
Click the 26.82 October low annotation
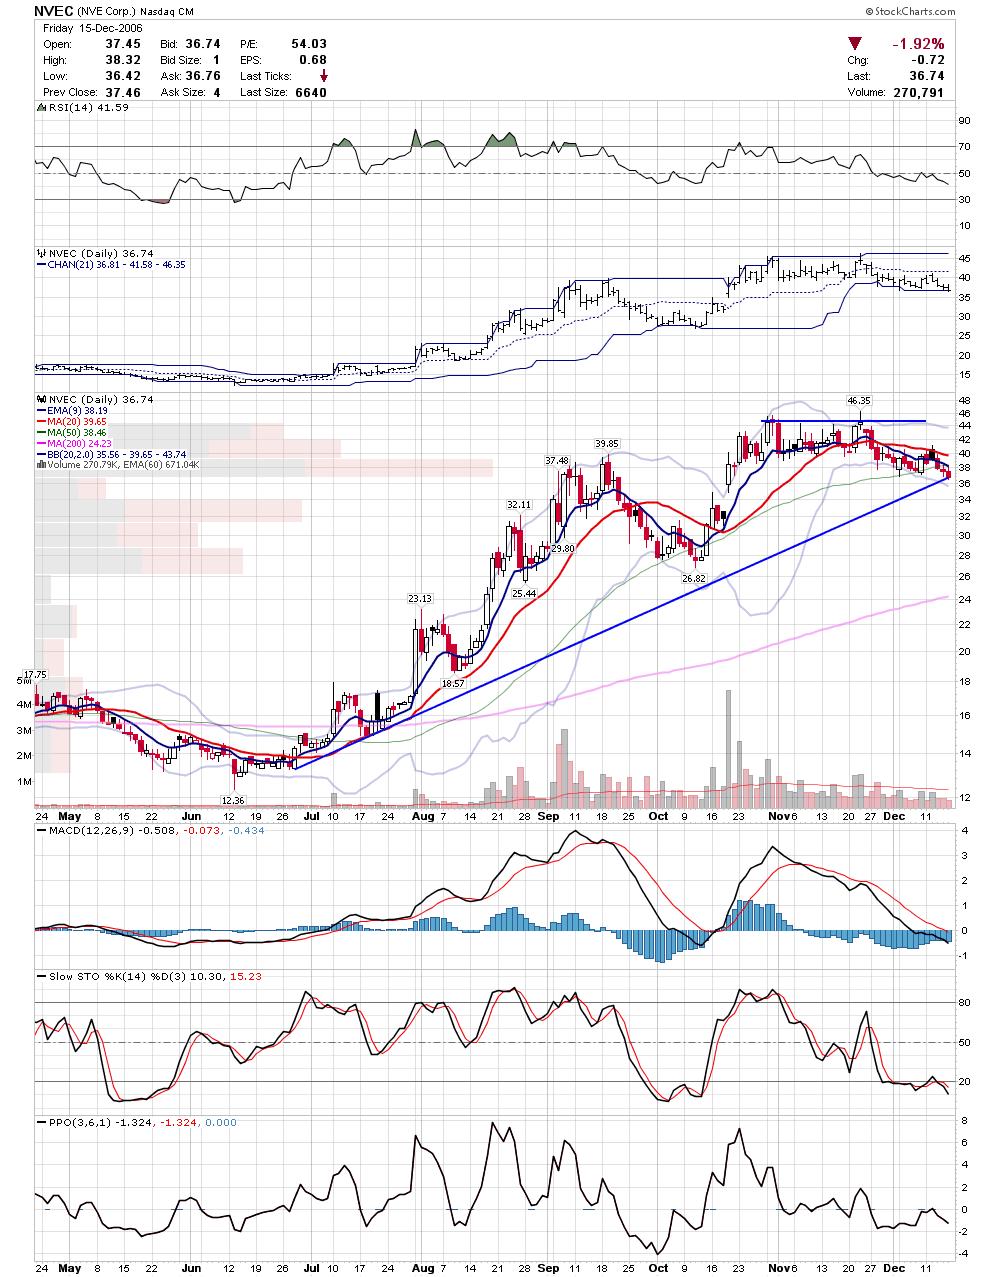(x=693, y=578)
